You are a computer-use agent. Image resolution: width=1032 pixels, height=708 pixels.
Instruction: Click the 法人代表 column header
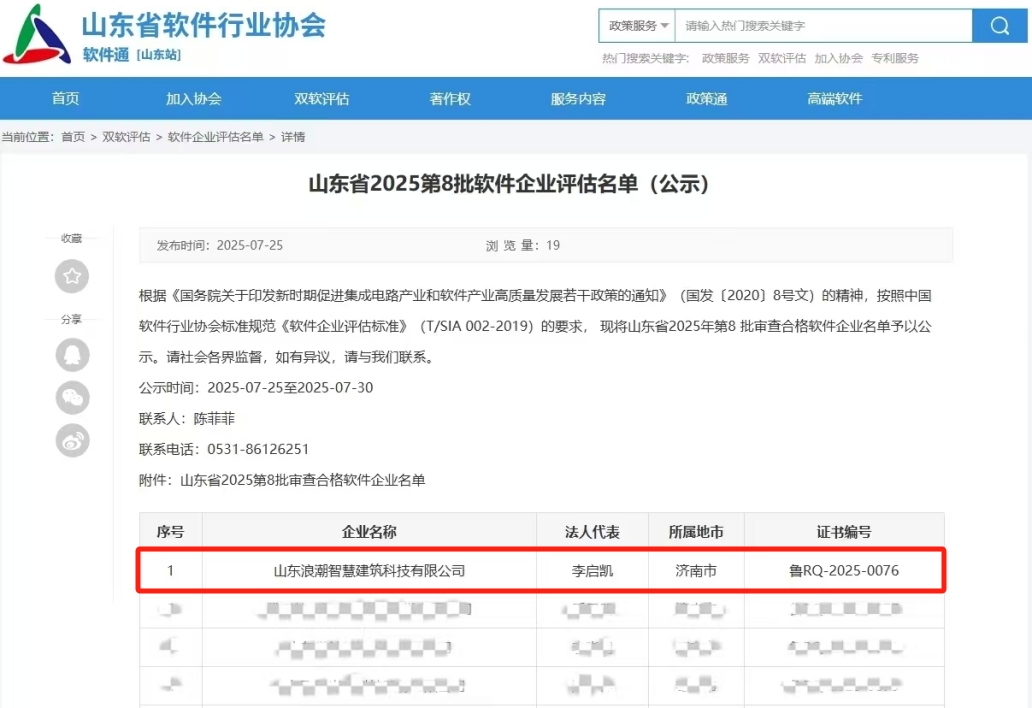click(x=592, y=532)
